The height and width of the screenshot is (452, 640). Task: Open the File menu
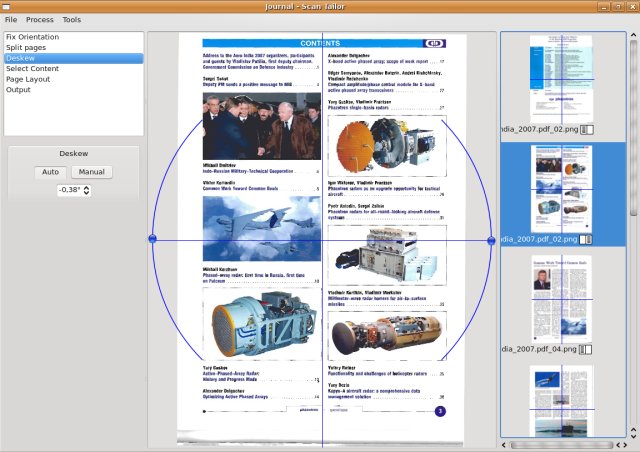pyautogui.click(x=11, y=20)
